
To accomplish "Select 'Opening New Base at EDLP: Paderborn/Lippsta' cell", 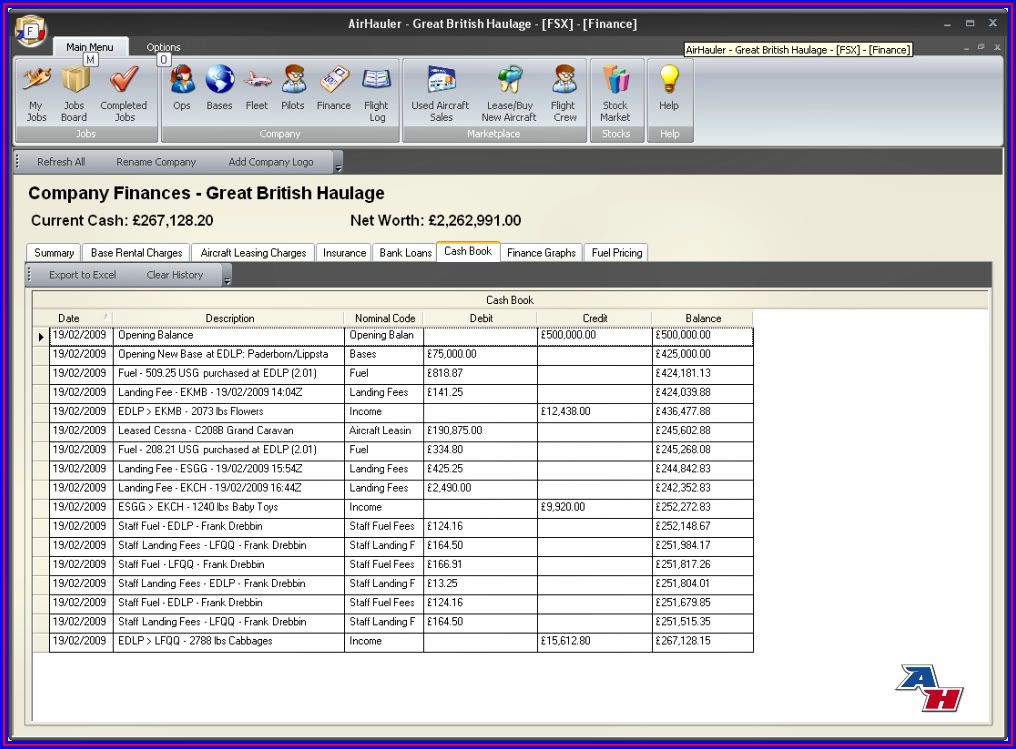I will (229, 354).
